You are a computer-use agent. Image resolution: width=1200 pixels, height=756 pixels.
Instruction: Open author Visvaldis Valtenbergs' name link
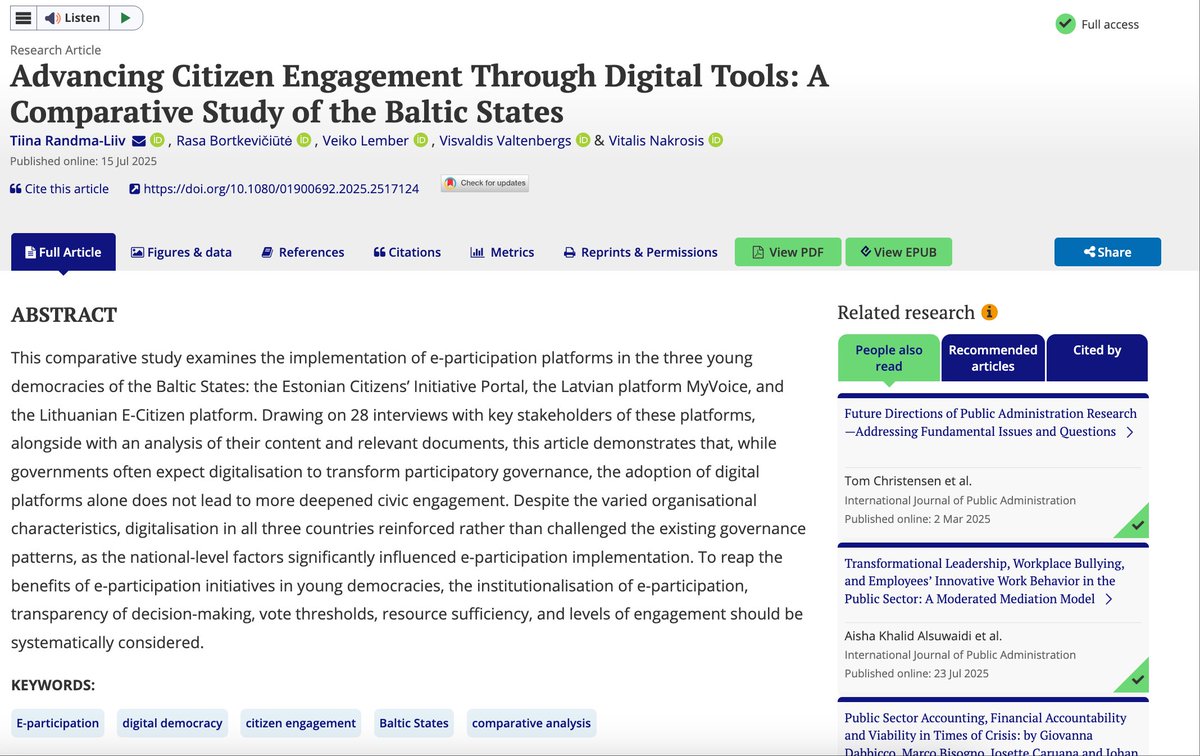[x=505, y=141]
